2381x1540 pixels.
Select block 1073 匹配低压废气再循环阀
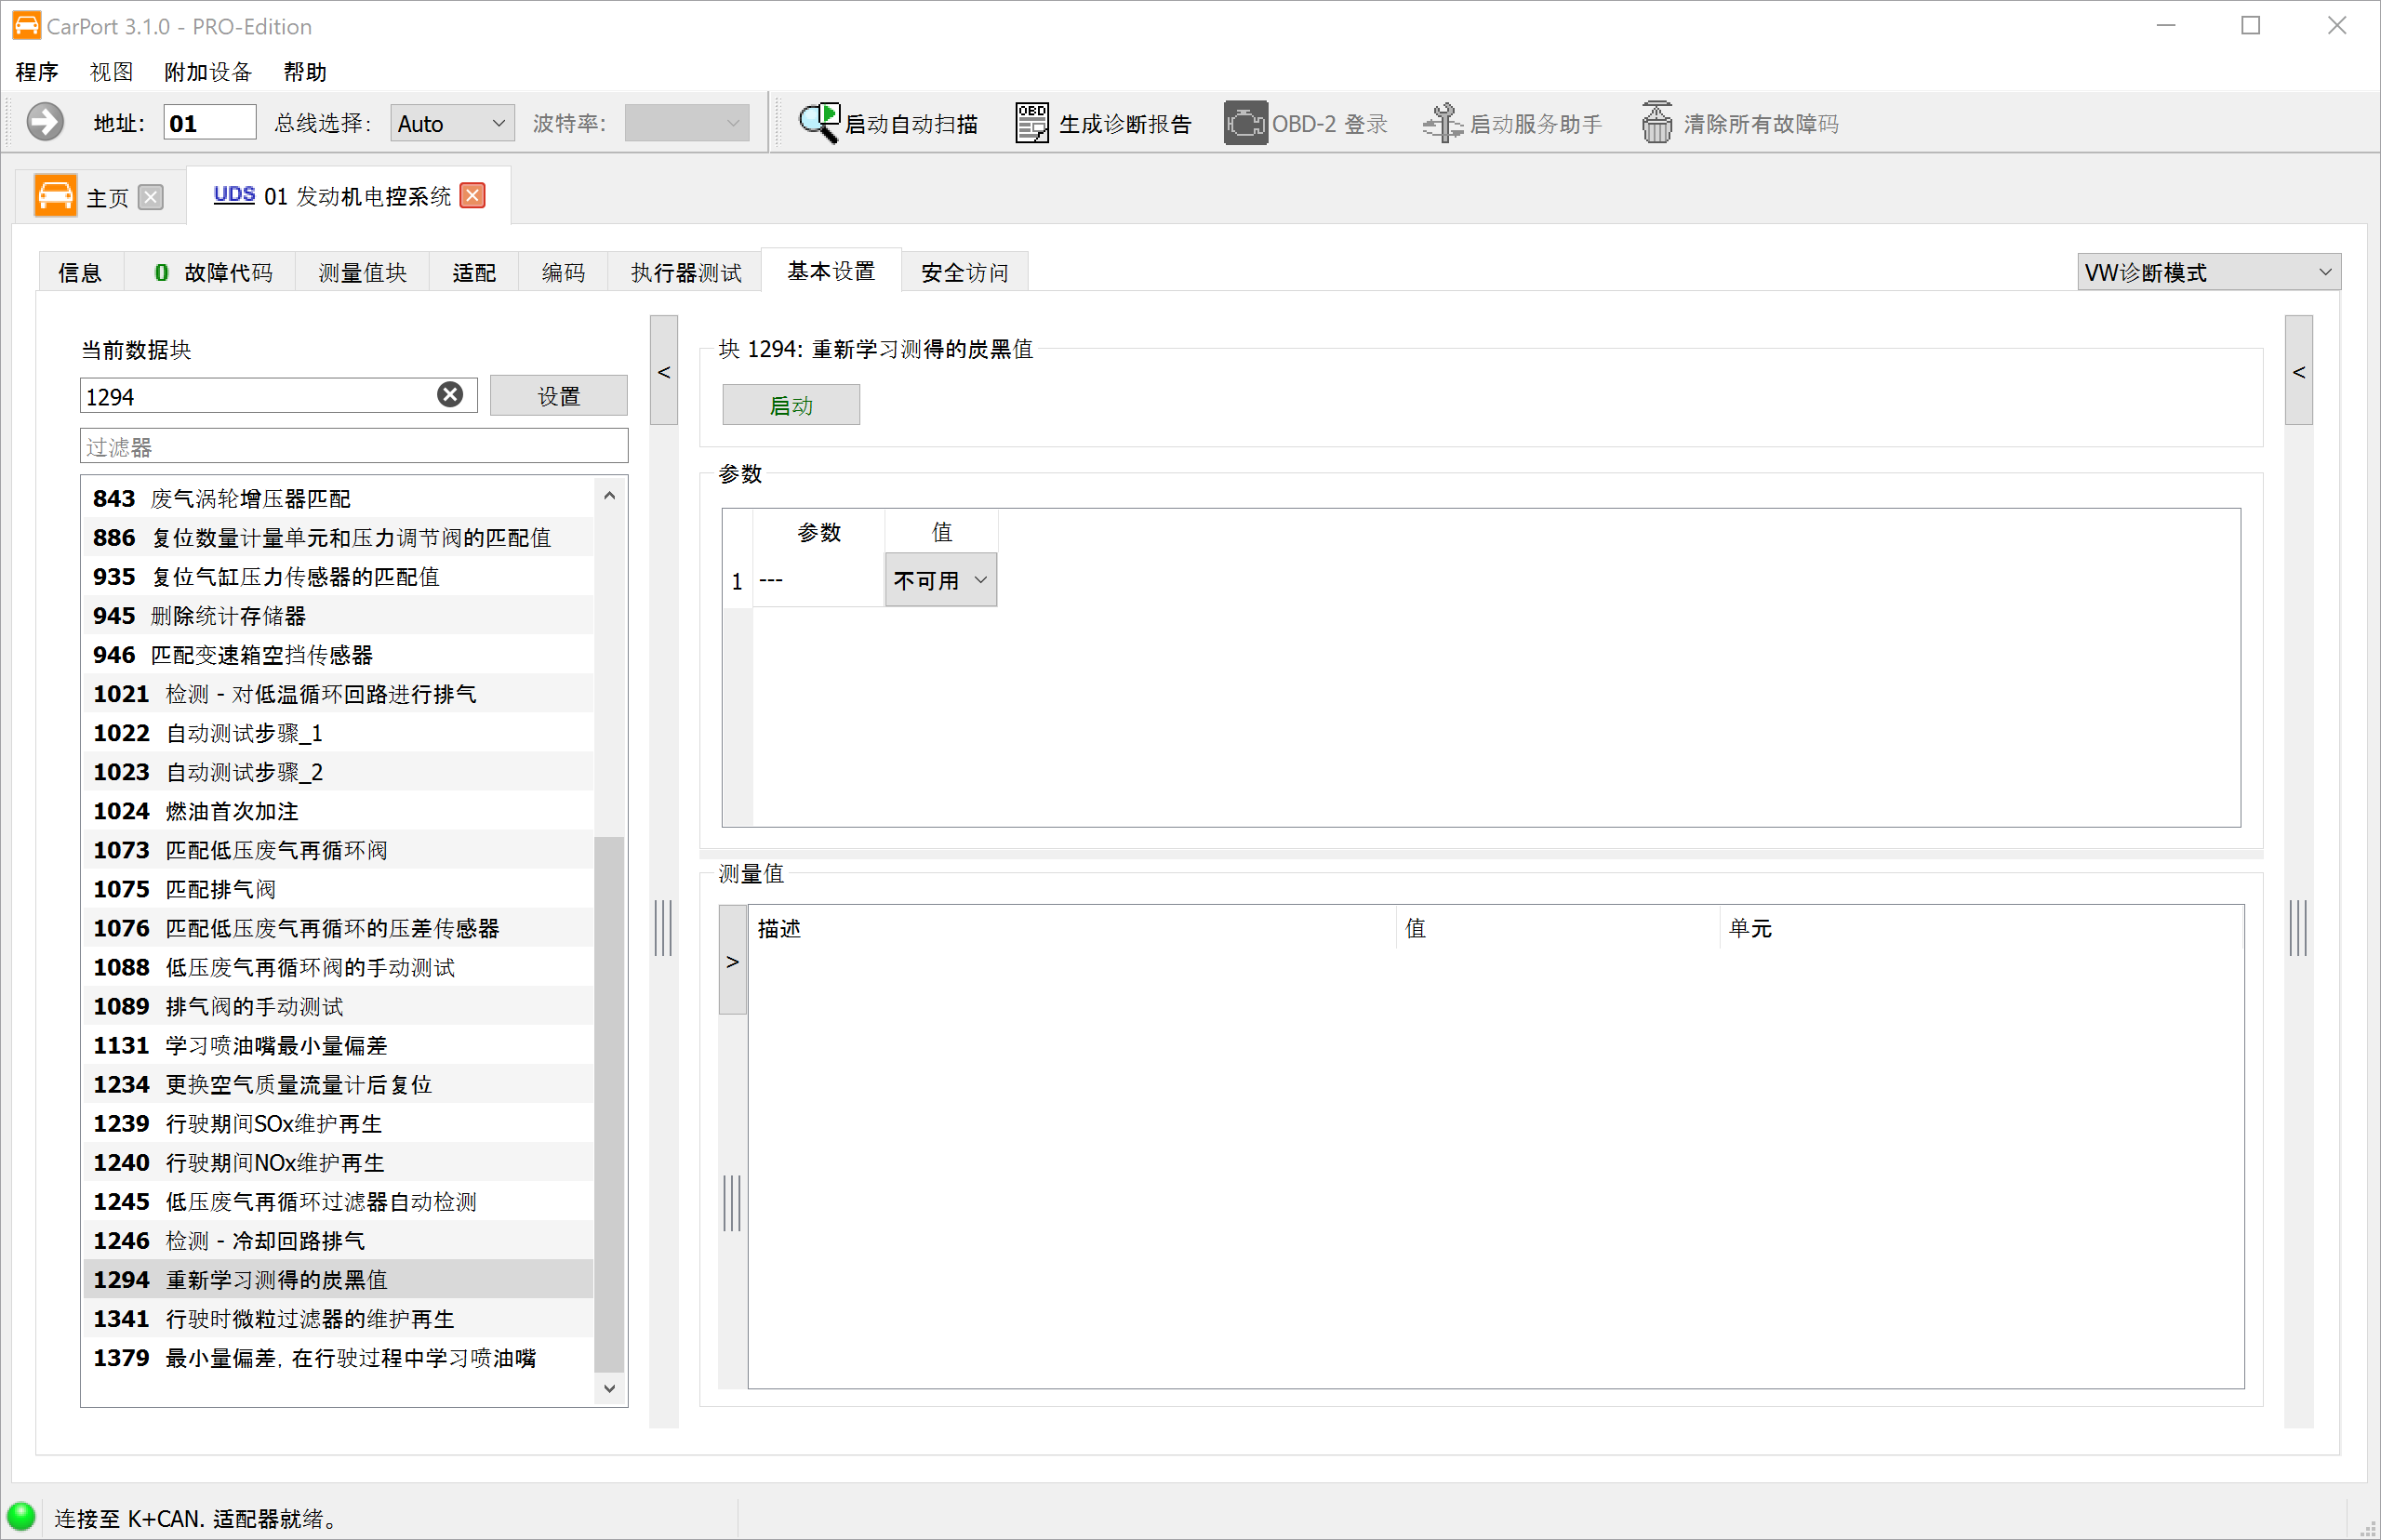338,850
